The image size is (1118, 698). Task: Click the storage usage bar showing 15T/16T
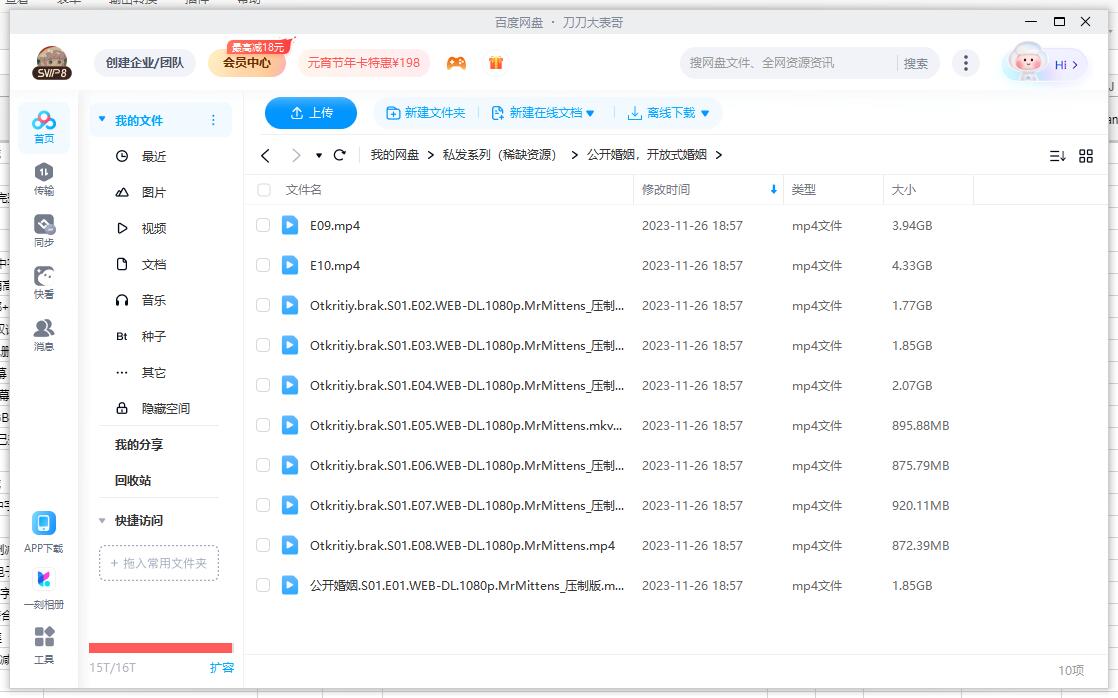[160, 648]
